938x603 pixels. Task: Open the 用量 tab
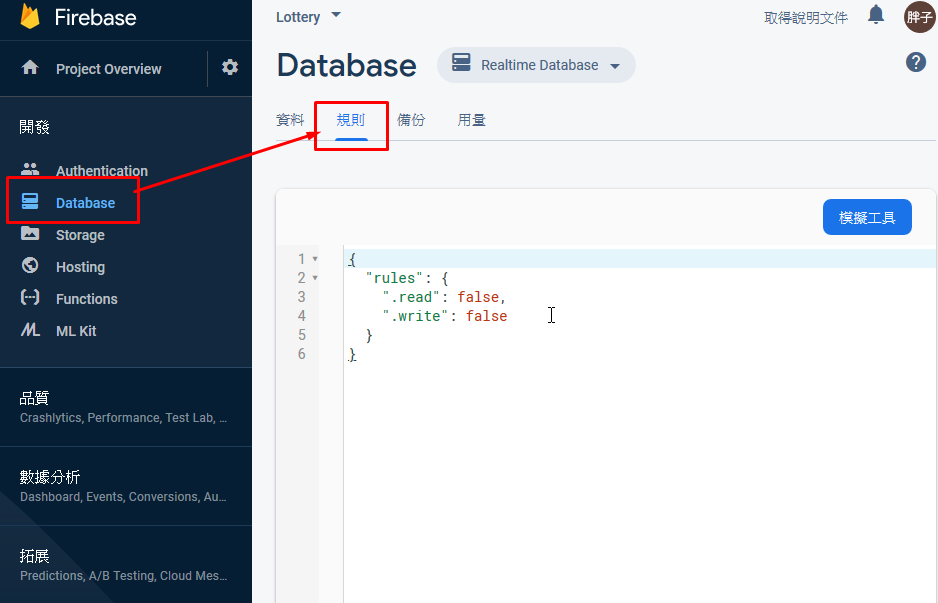click(x=471, y=120)
